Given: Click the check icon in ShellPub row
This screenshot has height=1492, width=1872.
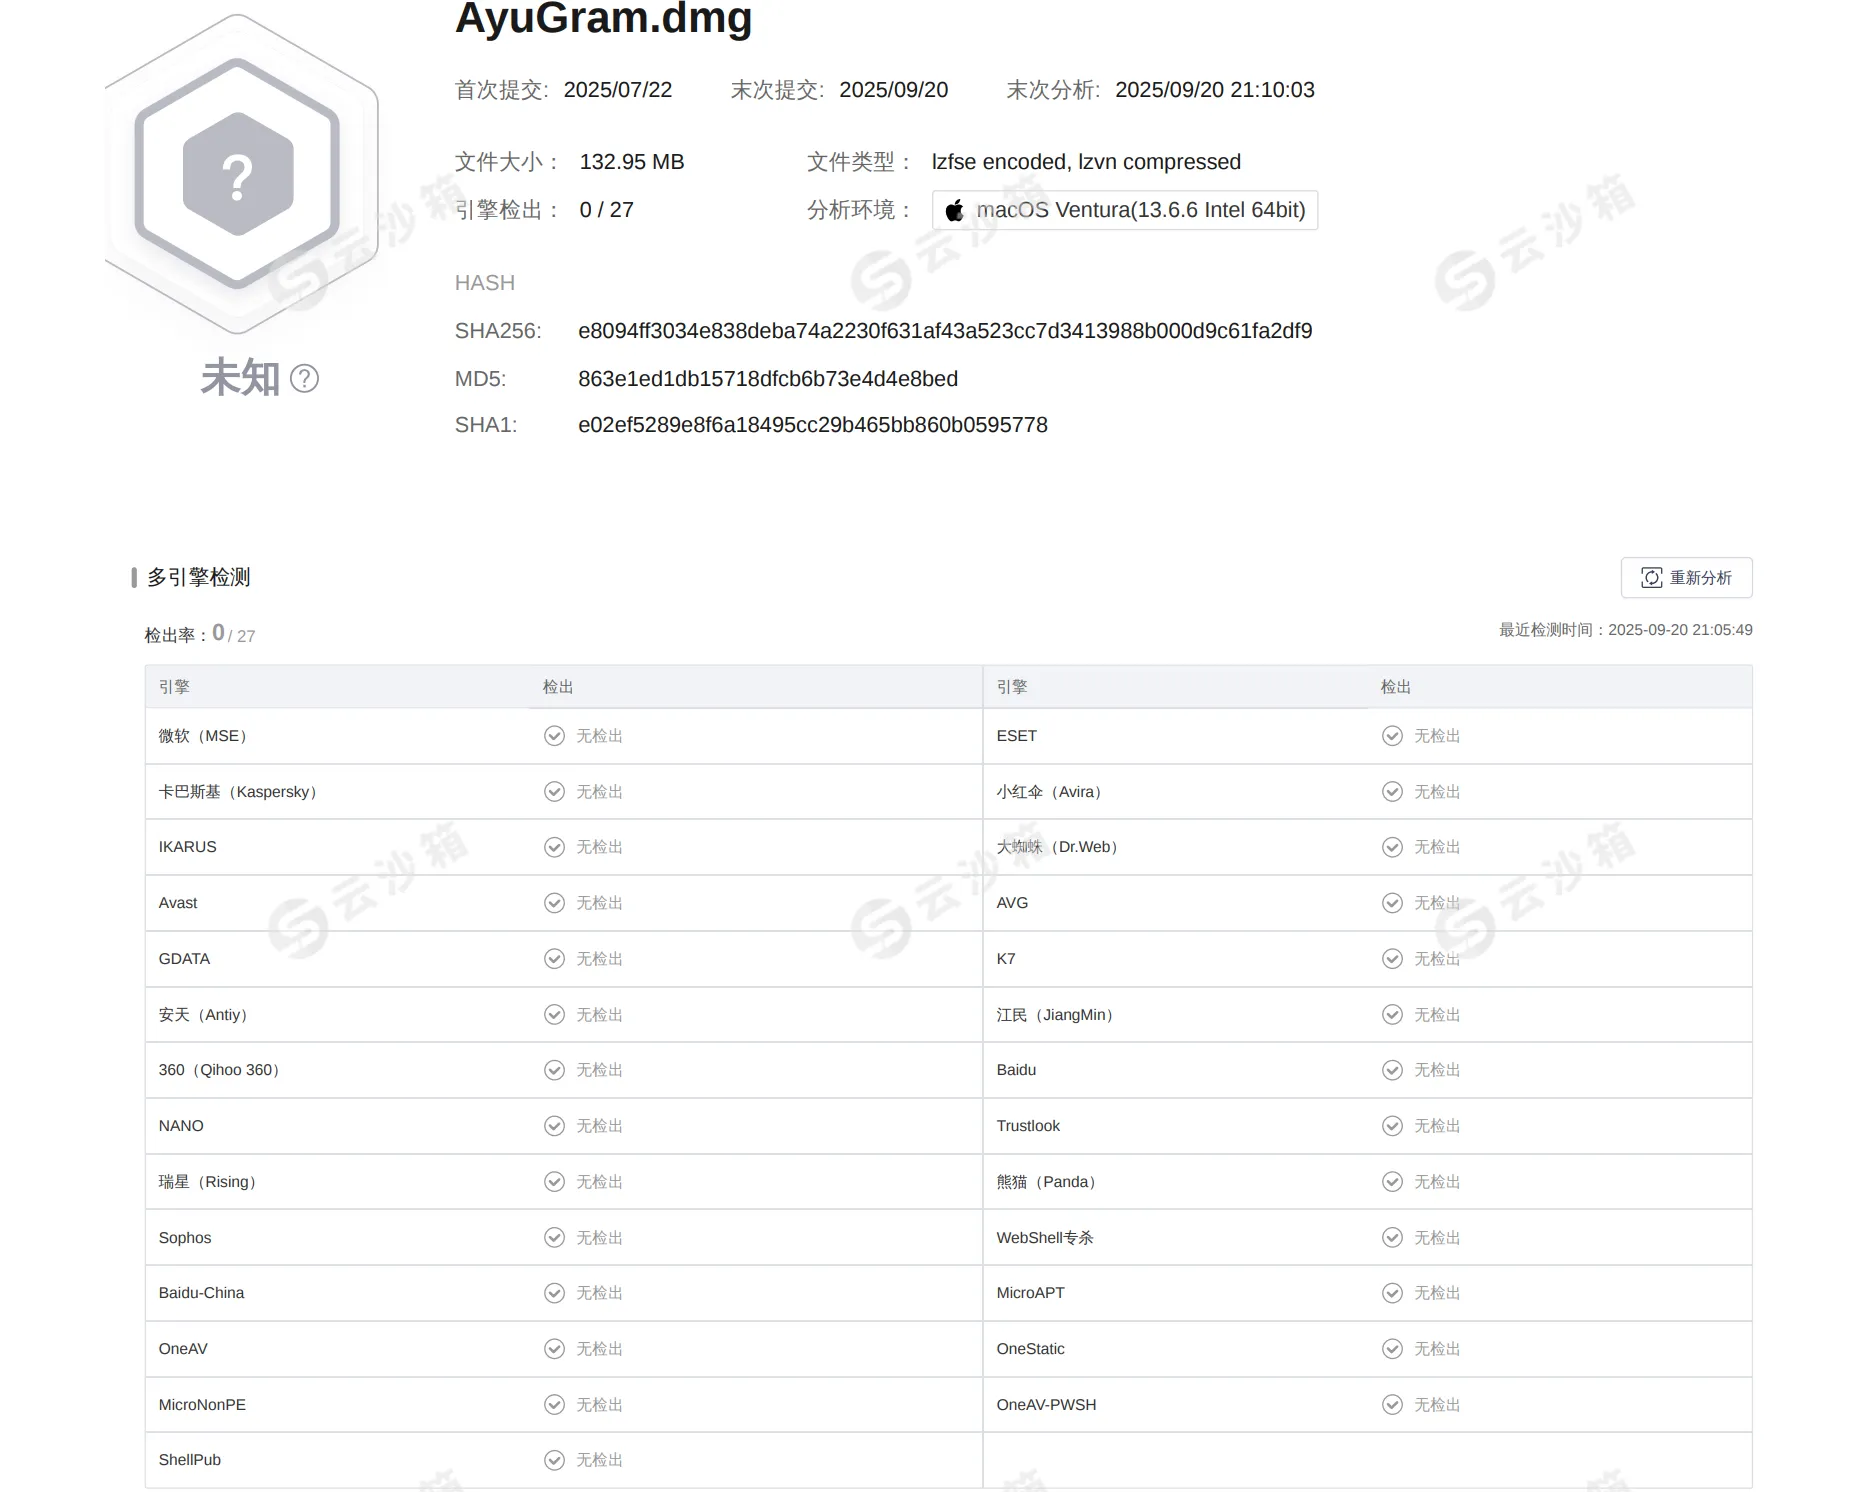Looking at the screenshot, I should point(554,1460).
